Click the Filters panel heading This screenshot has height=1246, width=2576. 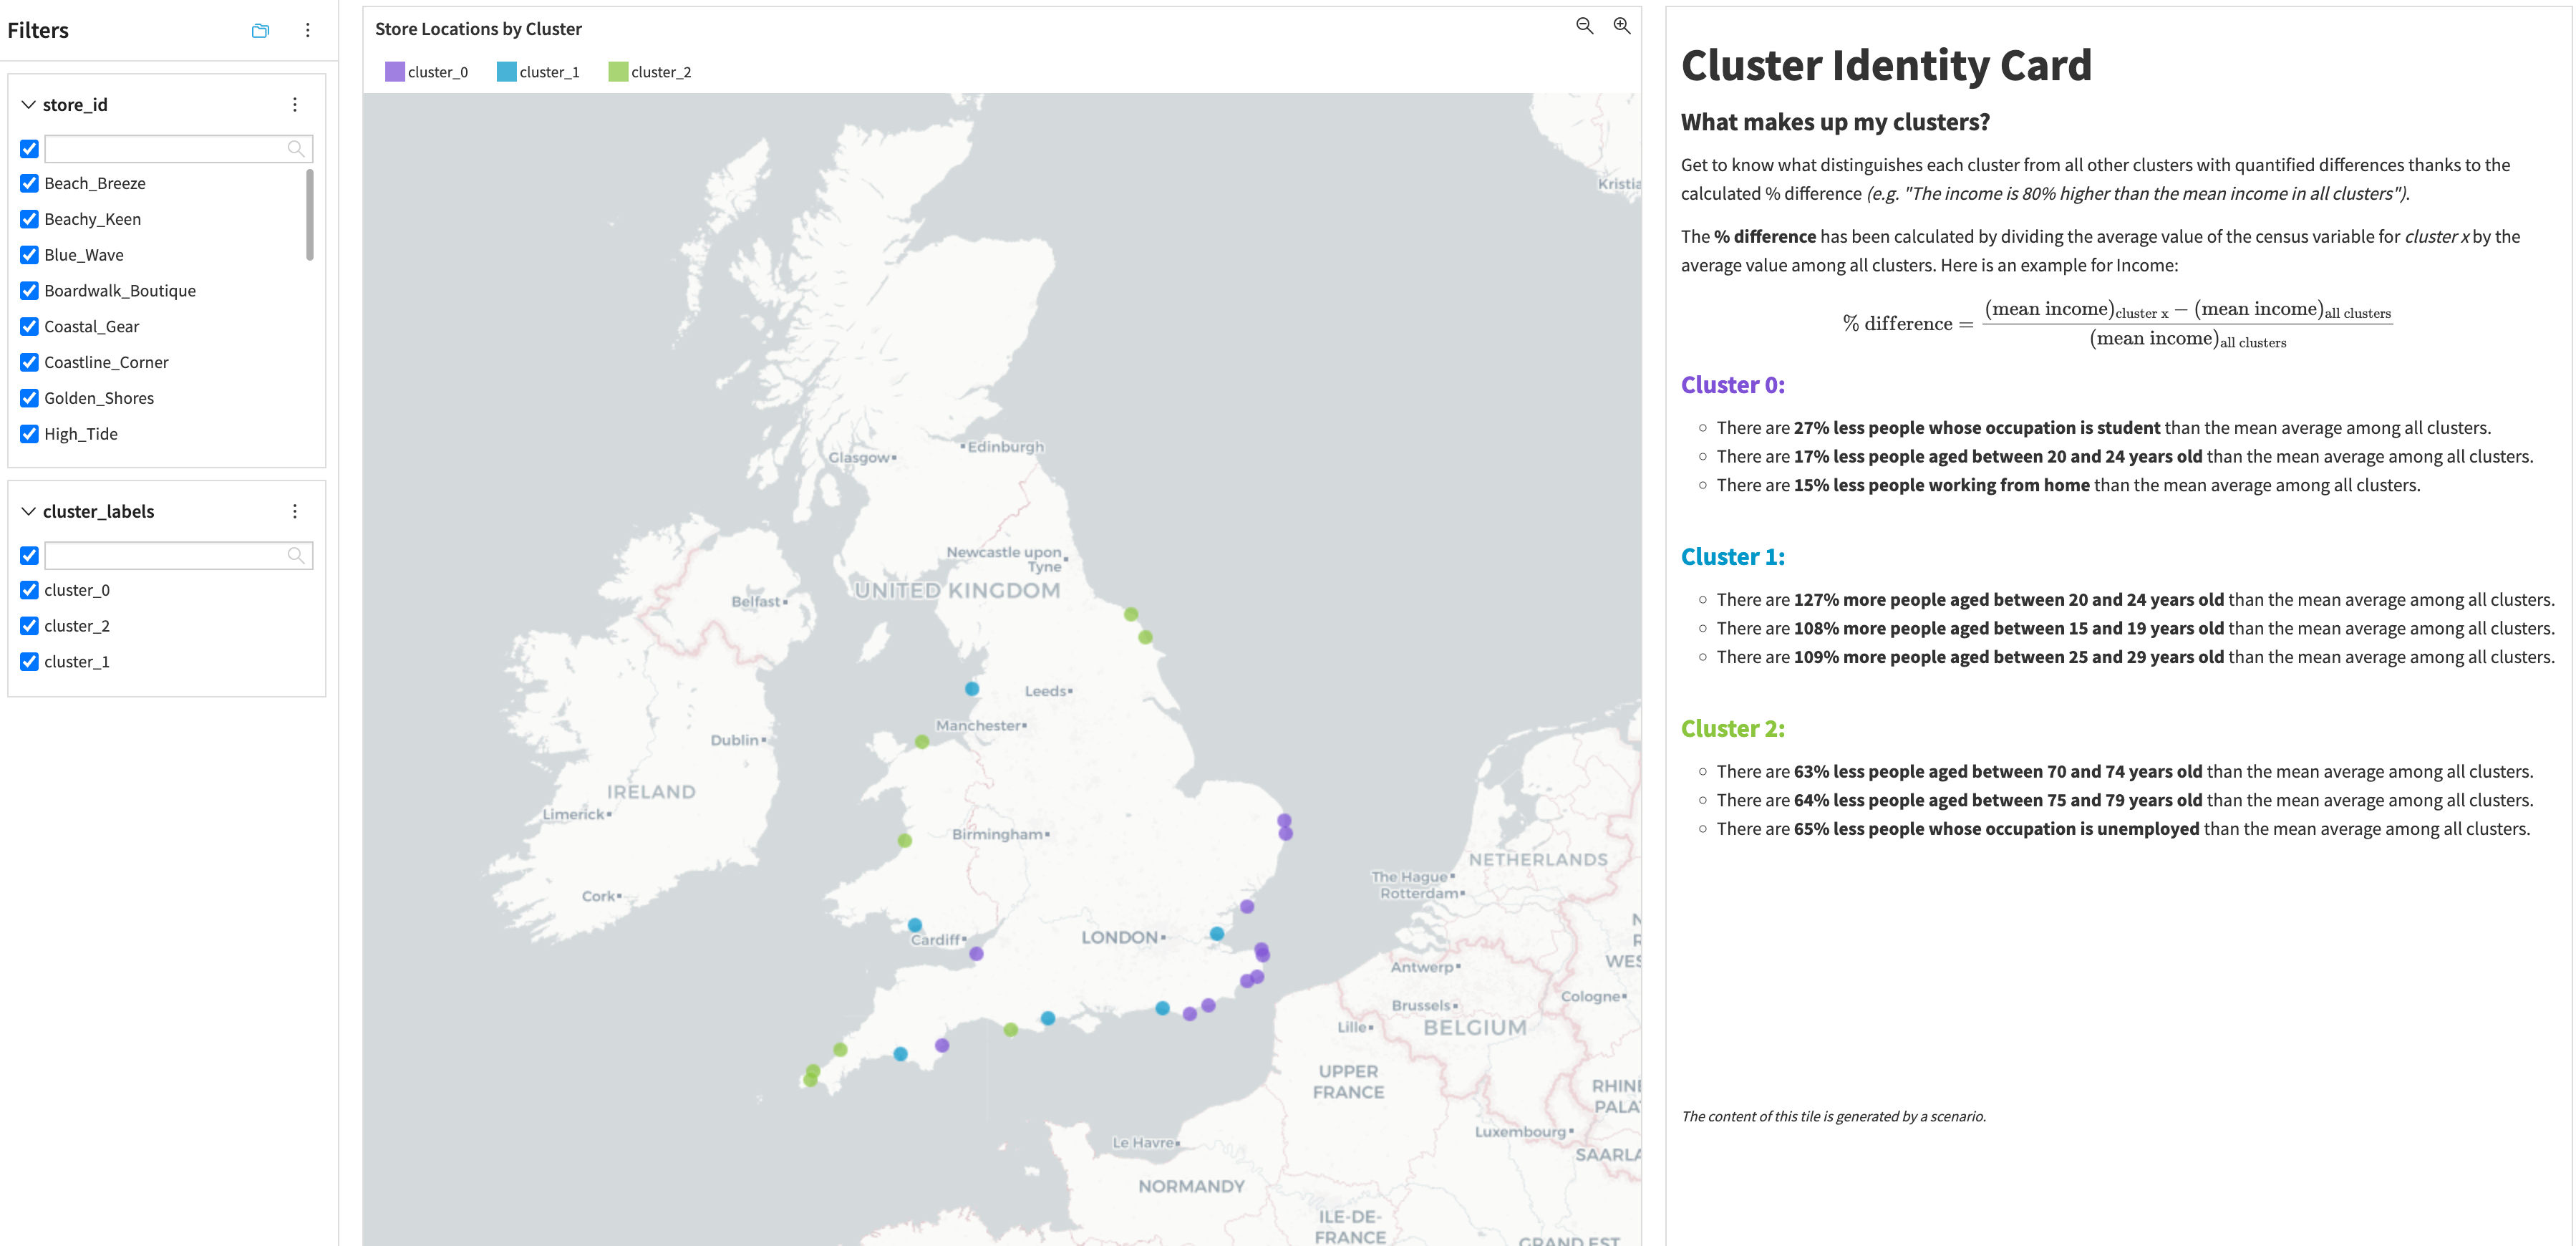click(38, 31)
